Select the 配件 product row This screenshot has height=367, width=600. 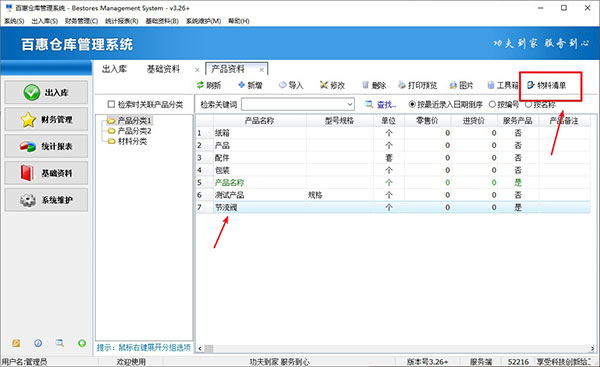tap(393, 158)
